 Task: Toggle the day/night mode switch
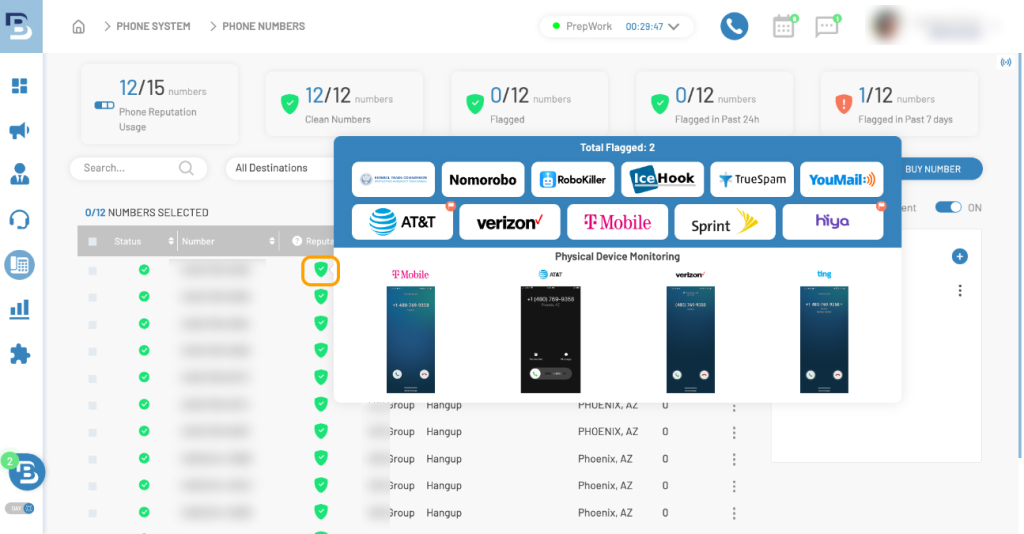pyautogui.click(x=20, y=509)
